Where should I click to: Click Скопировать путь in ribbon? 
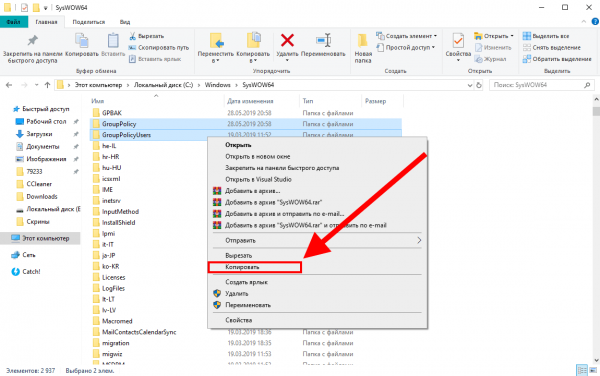(x=159, y=47)
